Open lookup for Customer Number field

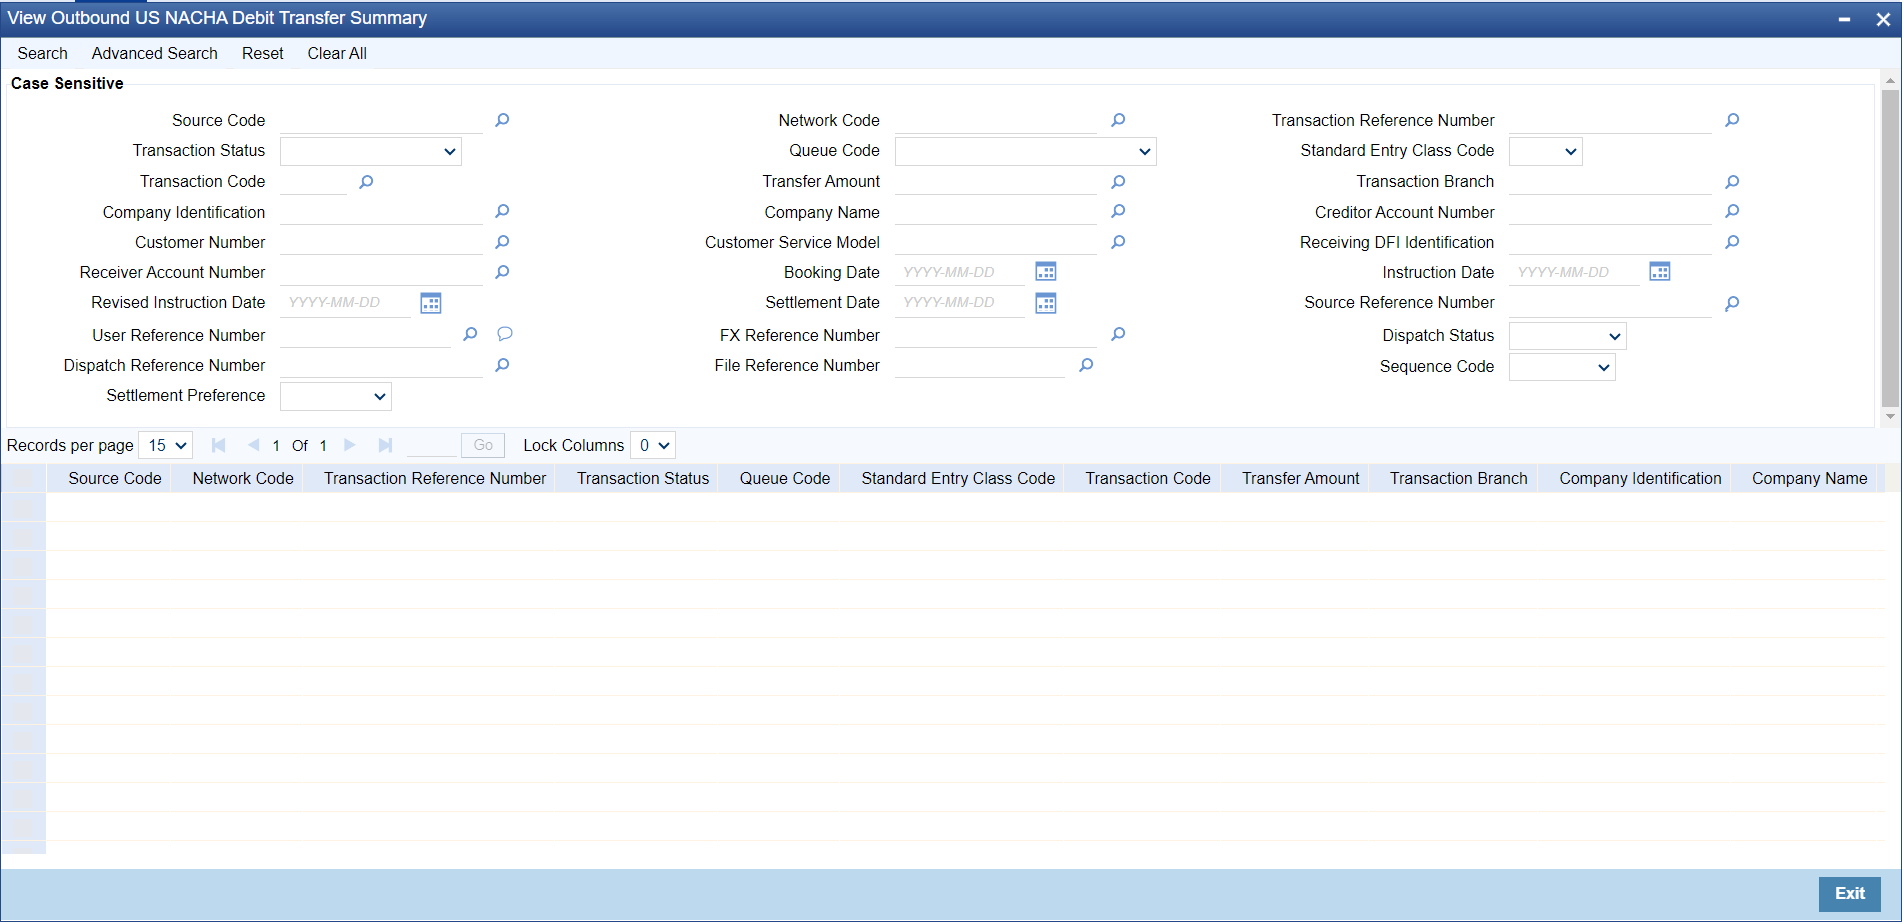click(x=502, y=242)
